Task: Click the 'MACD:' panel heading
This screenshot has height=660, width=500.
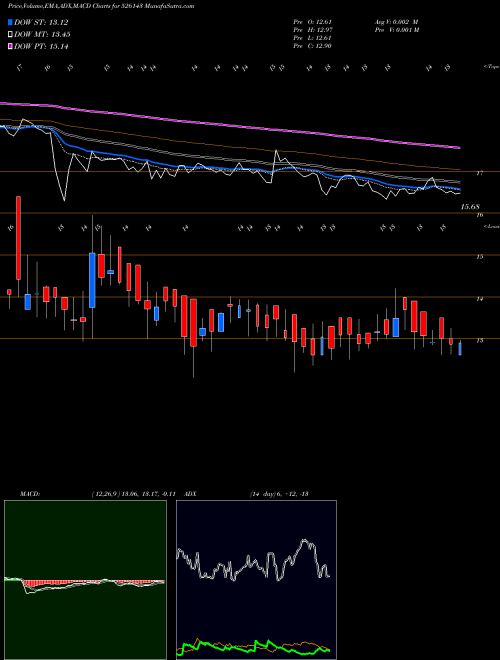Action: [30, 494]
